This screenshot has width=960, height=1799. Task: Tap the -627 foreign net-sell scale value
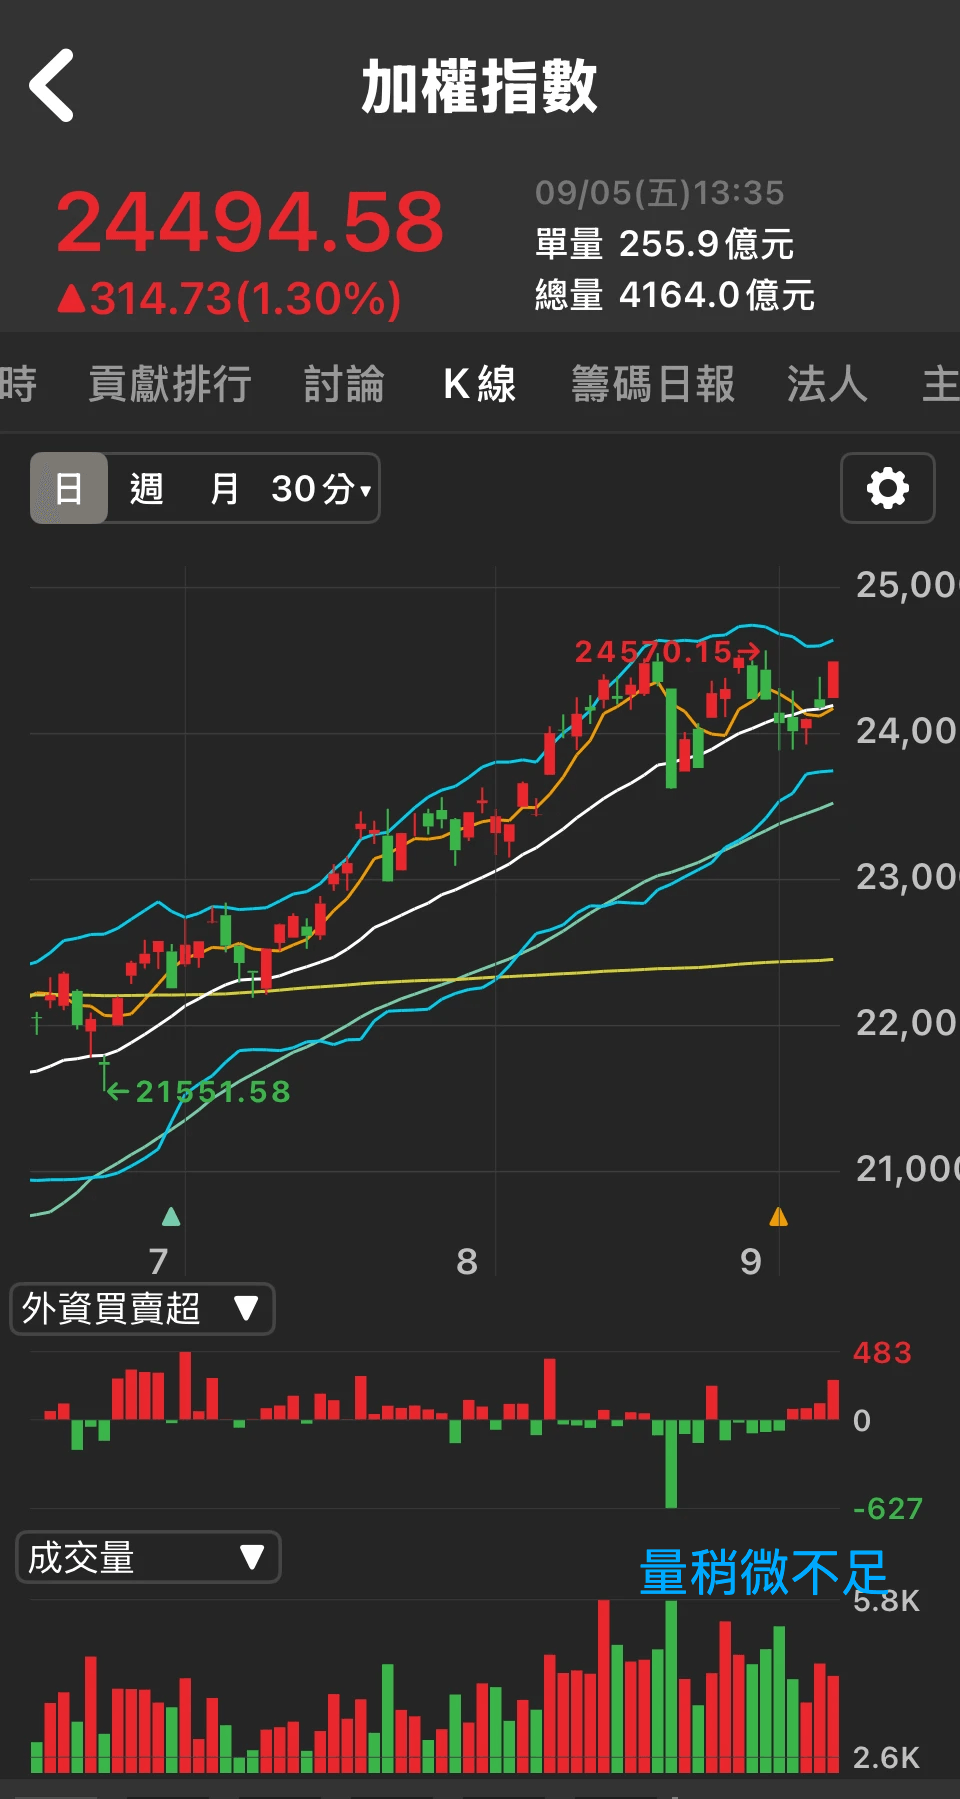[888, 1508]
